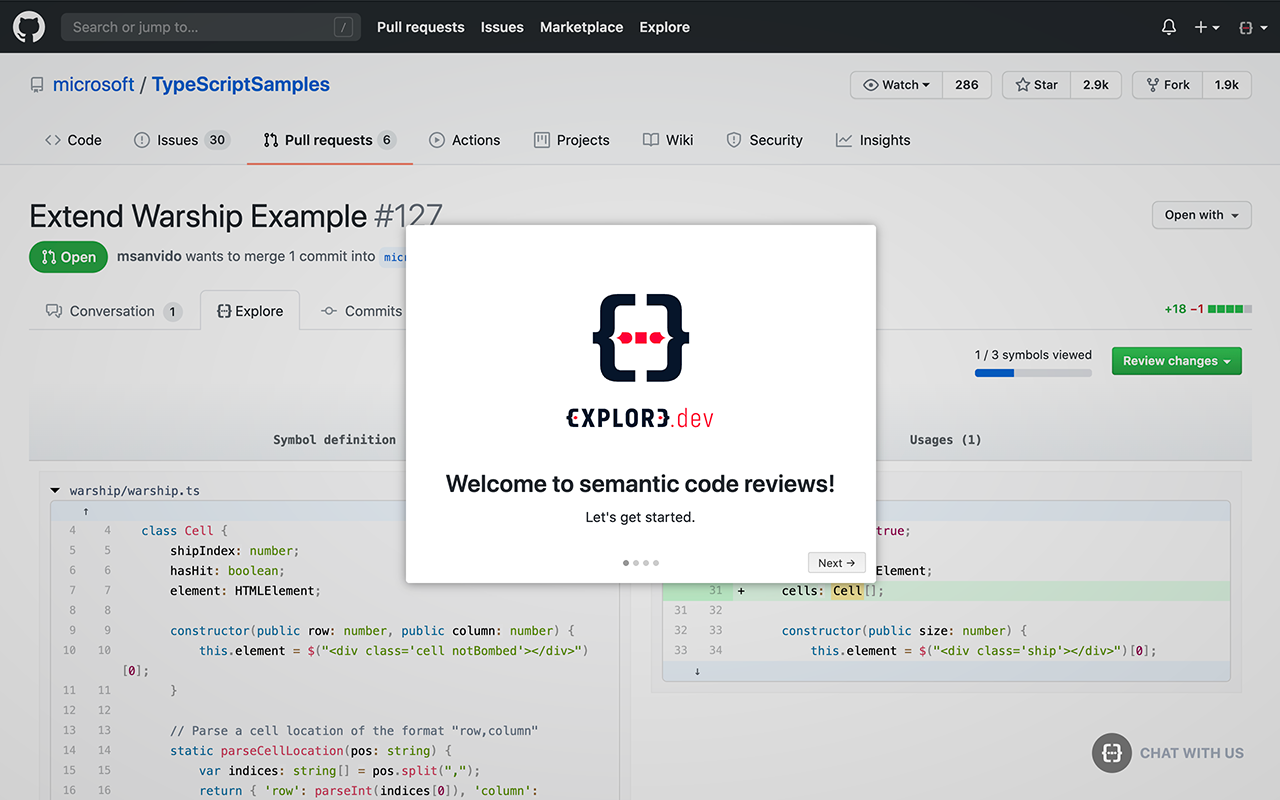Open Marketplace in top navigation
Screen dimensions: 1280x800
coord(581,27)
